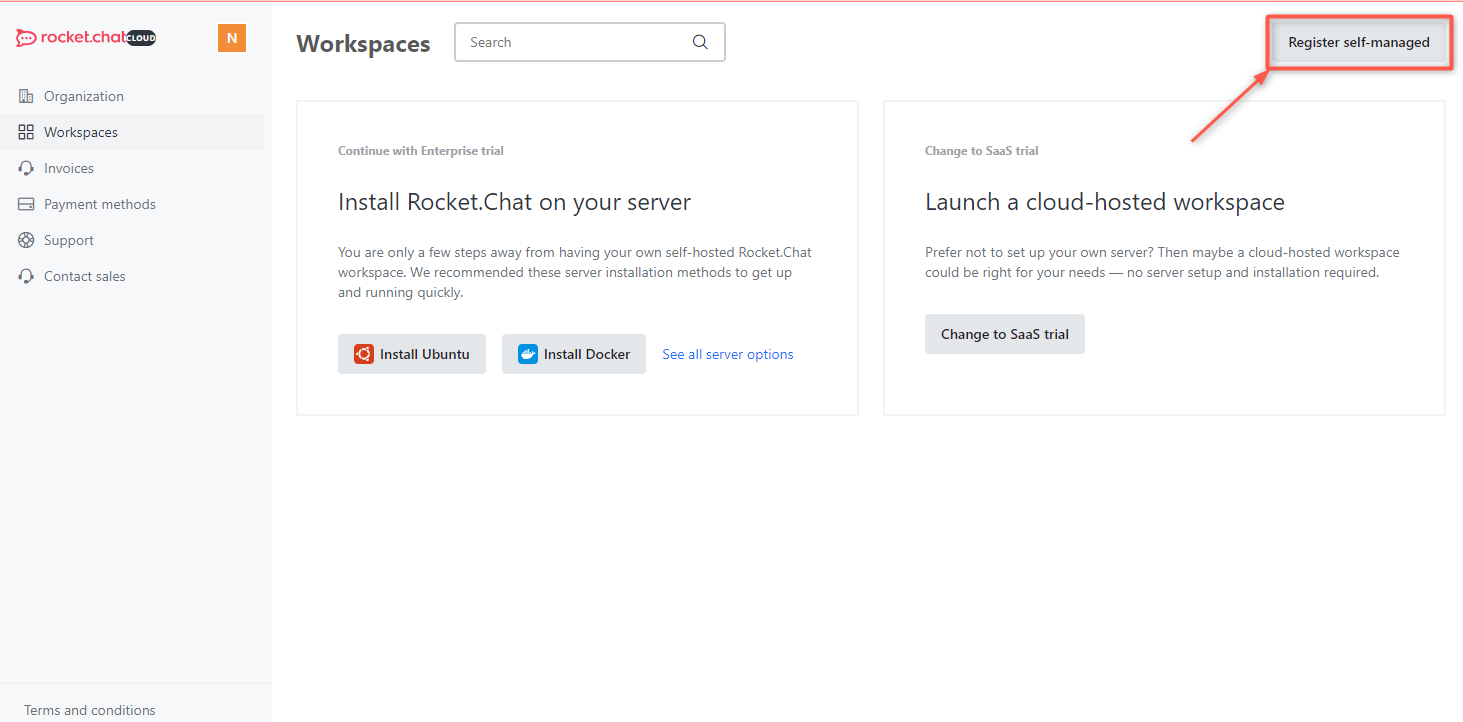
Task: Click the Workspaces grid icon
Action: [26, 132]
